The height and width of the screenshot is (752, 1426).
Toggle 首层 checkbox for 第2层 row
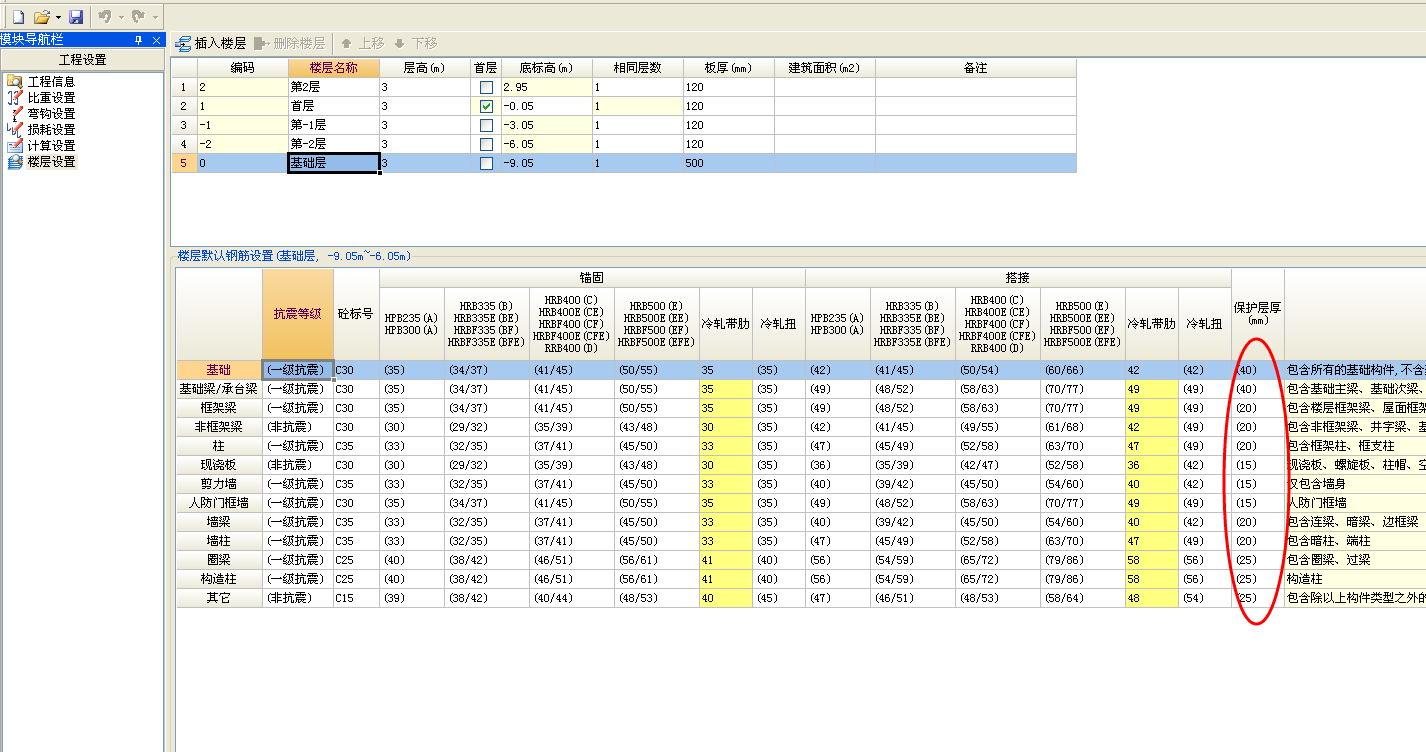tap(486, 87)
